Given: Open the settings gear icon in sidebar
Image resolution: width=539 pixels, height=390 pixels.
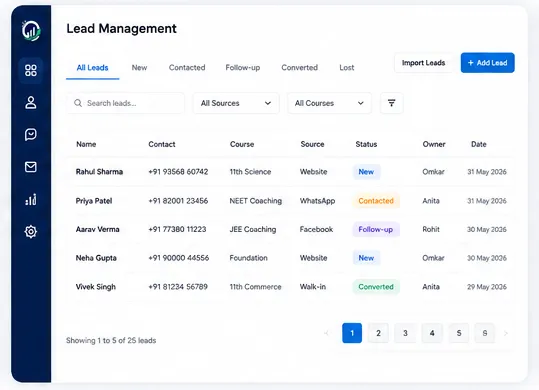Looking at the screenshot, I should (x=31, y=232).
